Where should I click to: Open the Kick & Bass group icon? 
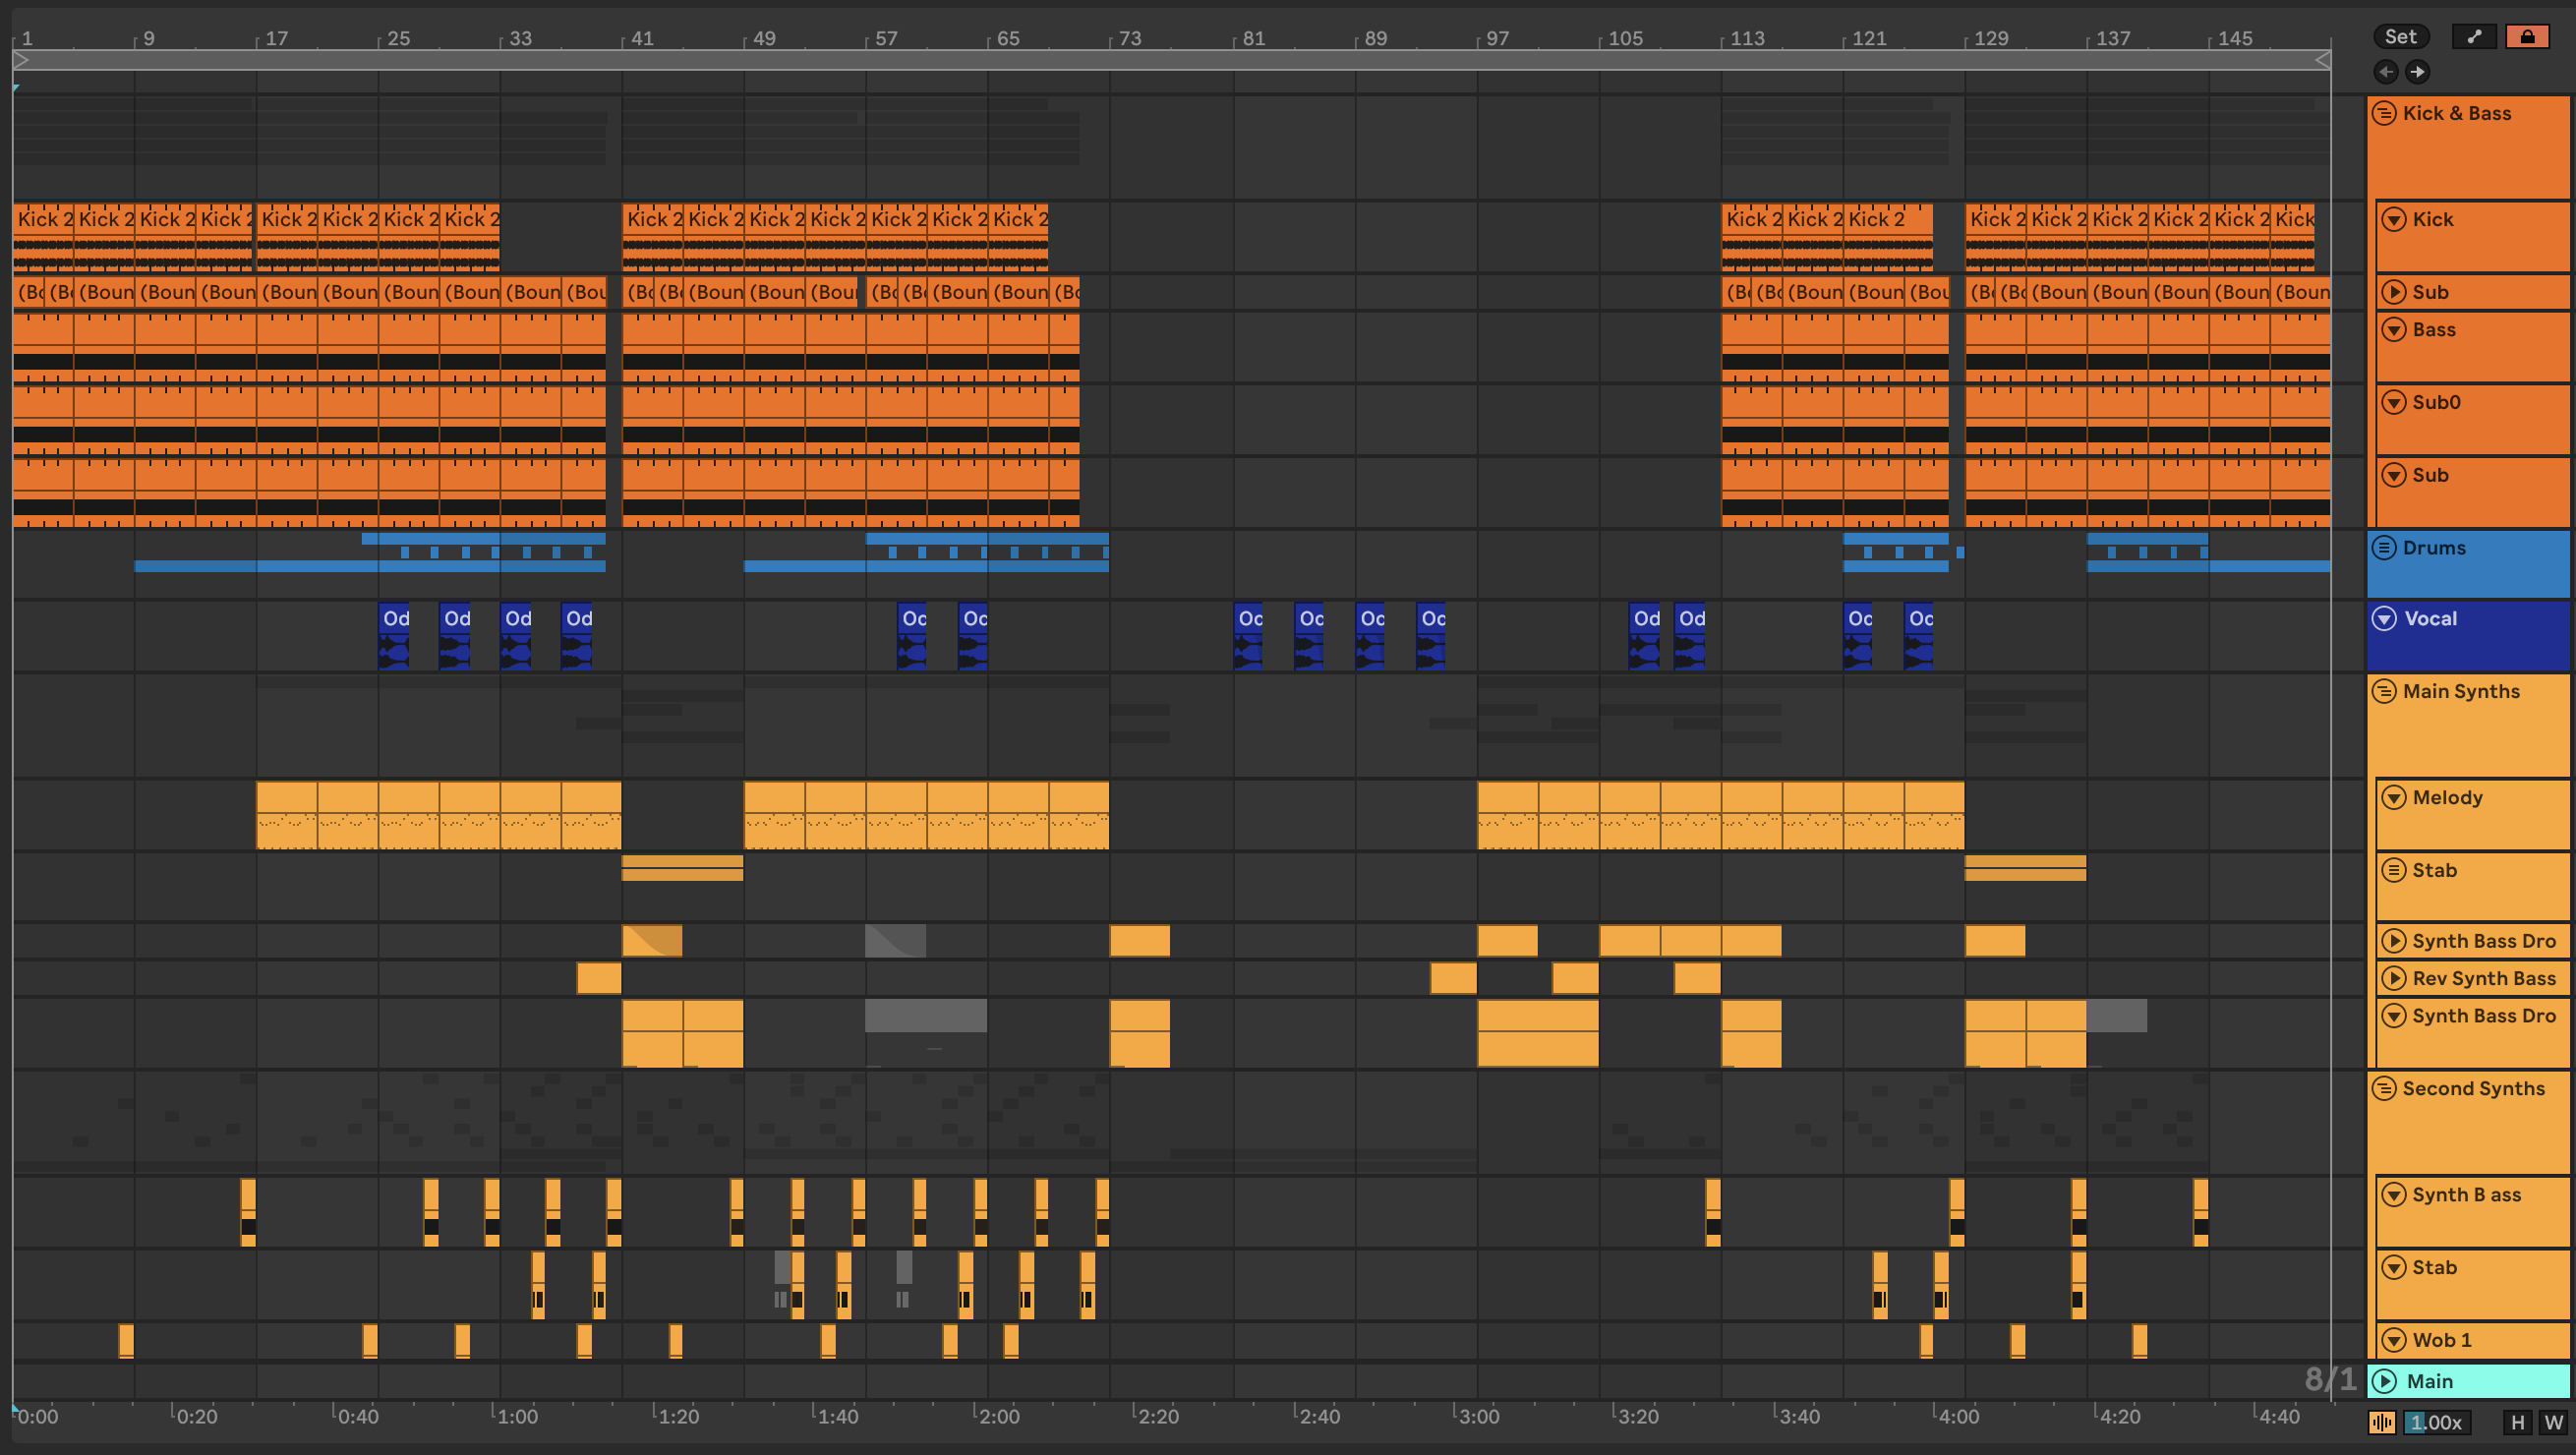click(x=2385, y=113)
